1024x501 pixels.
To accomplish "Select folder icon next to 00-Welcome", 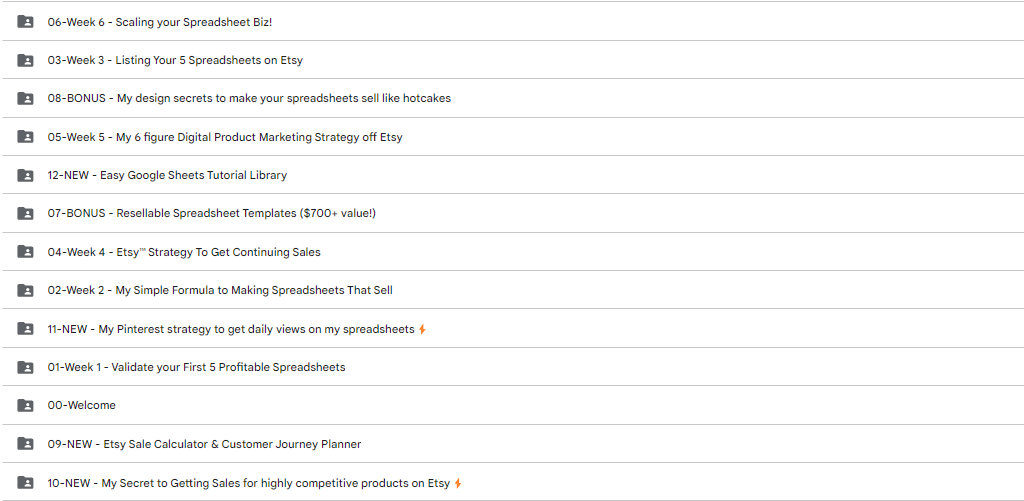I will pyautogui.click(x=25, y=405).
